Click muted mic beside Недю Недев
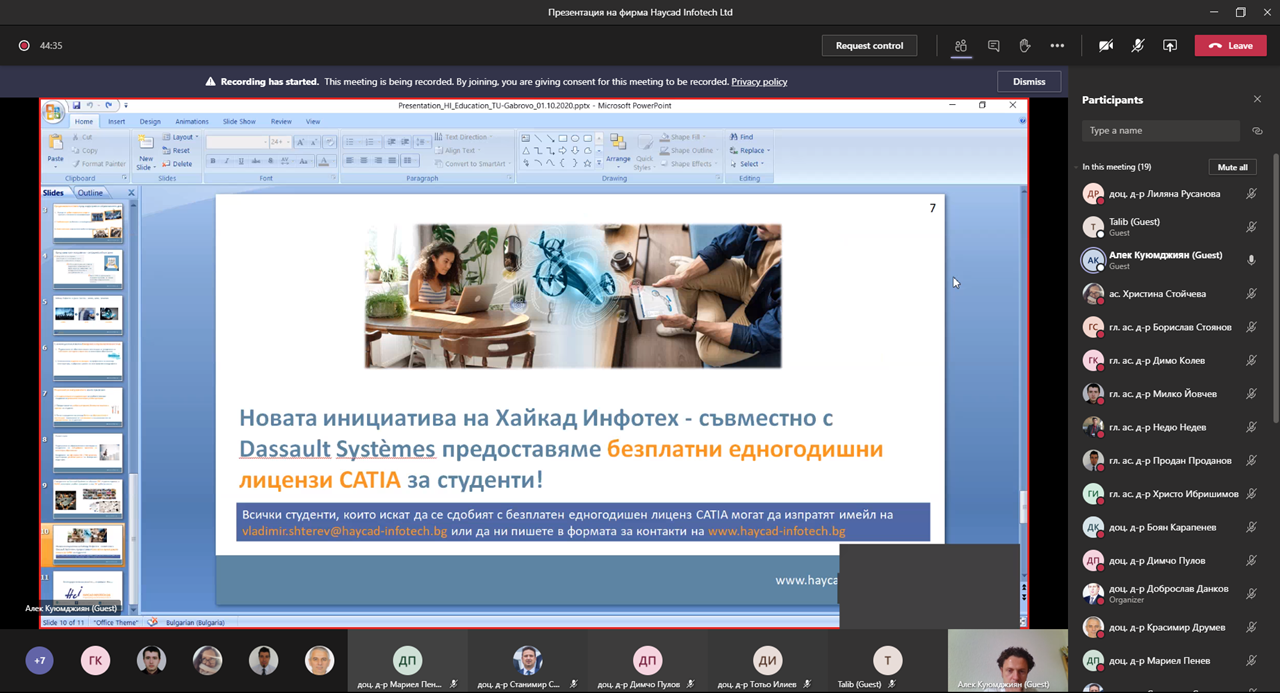Viewport: 1280px width, 693px height. tap(1250, 427)
